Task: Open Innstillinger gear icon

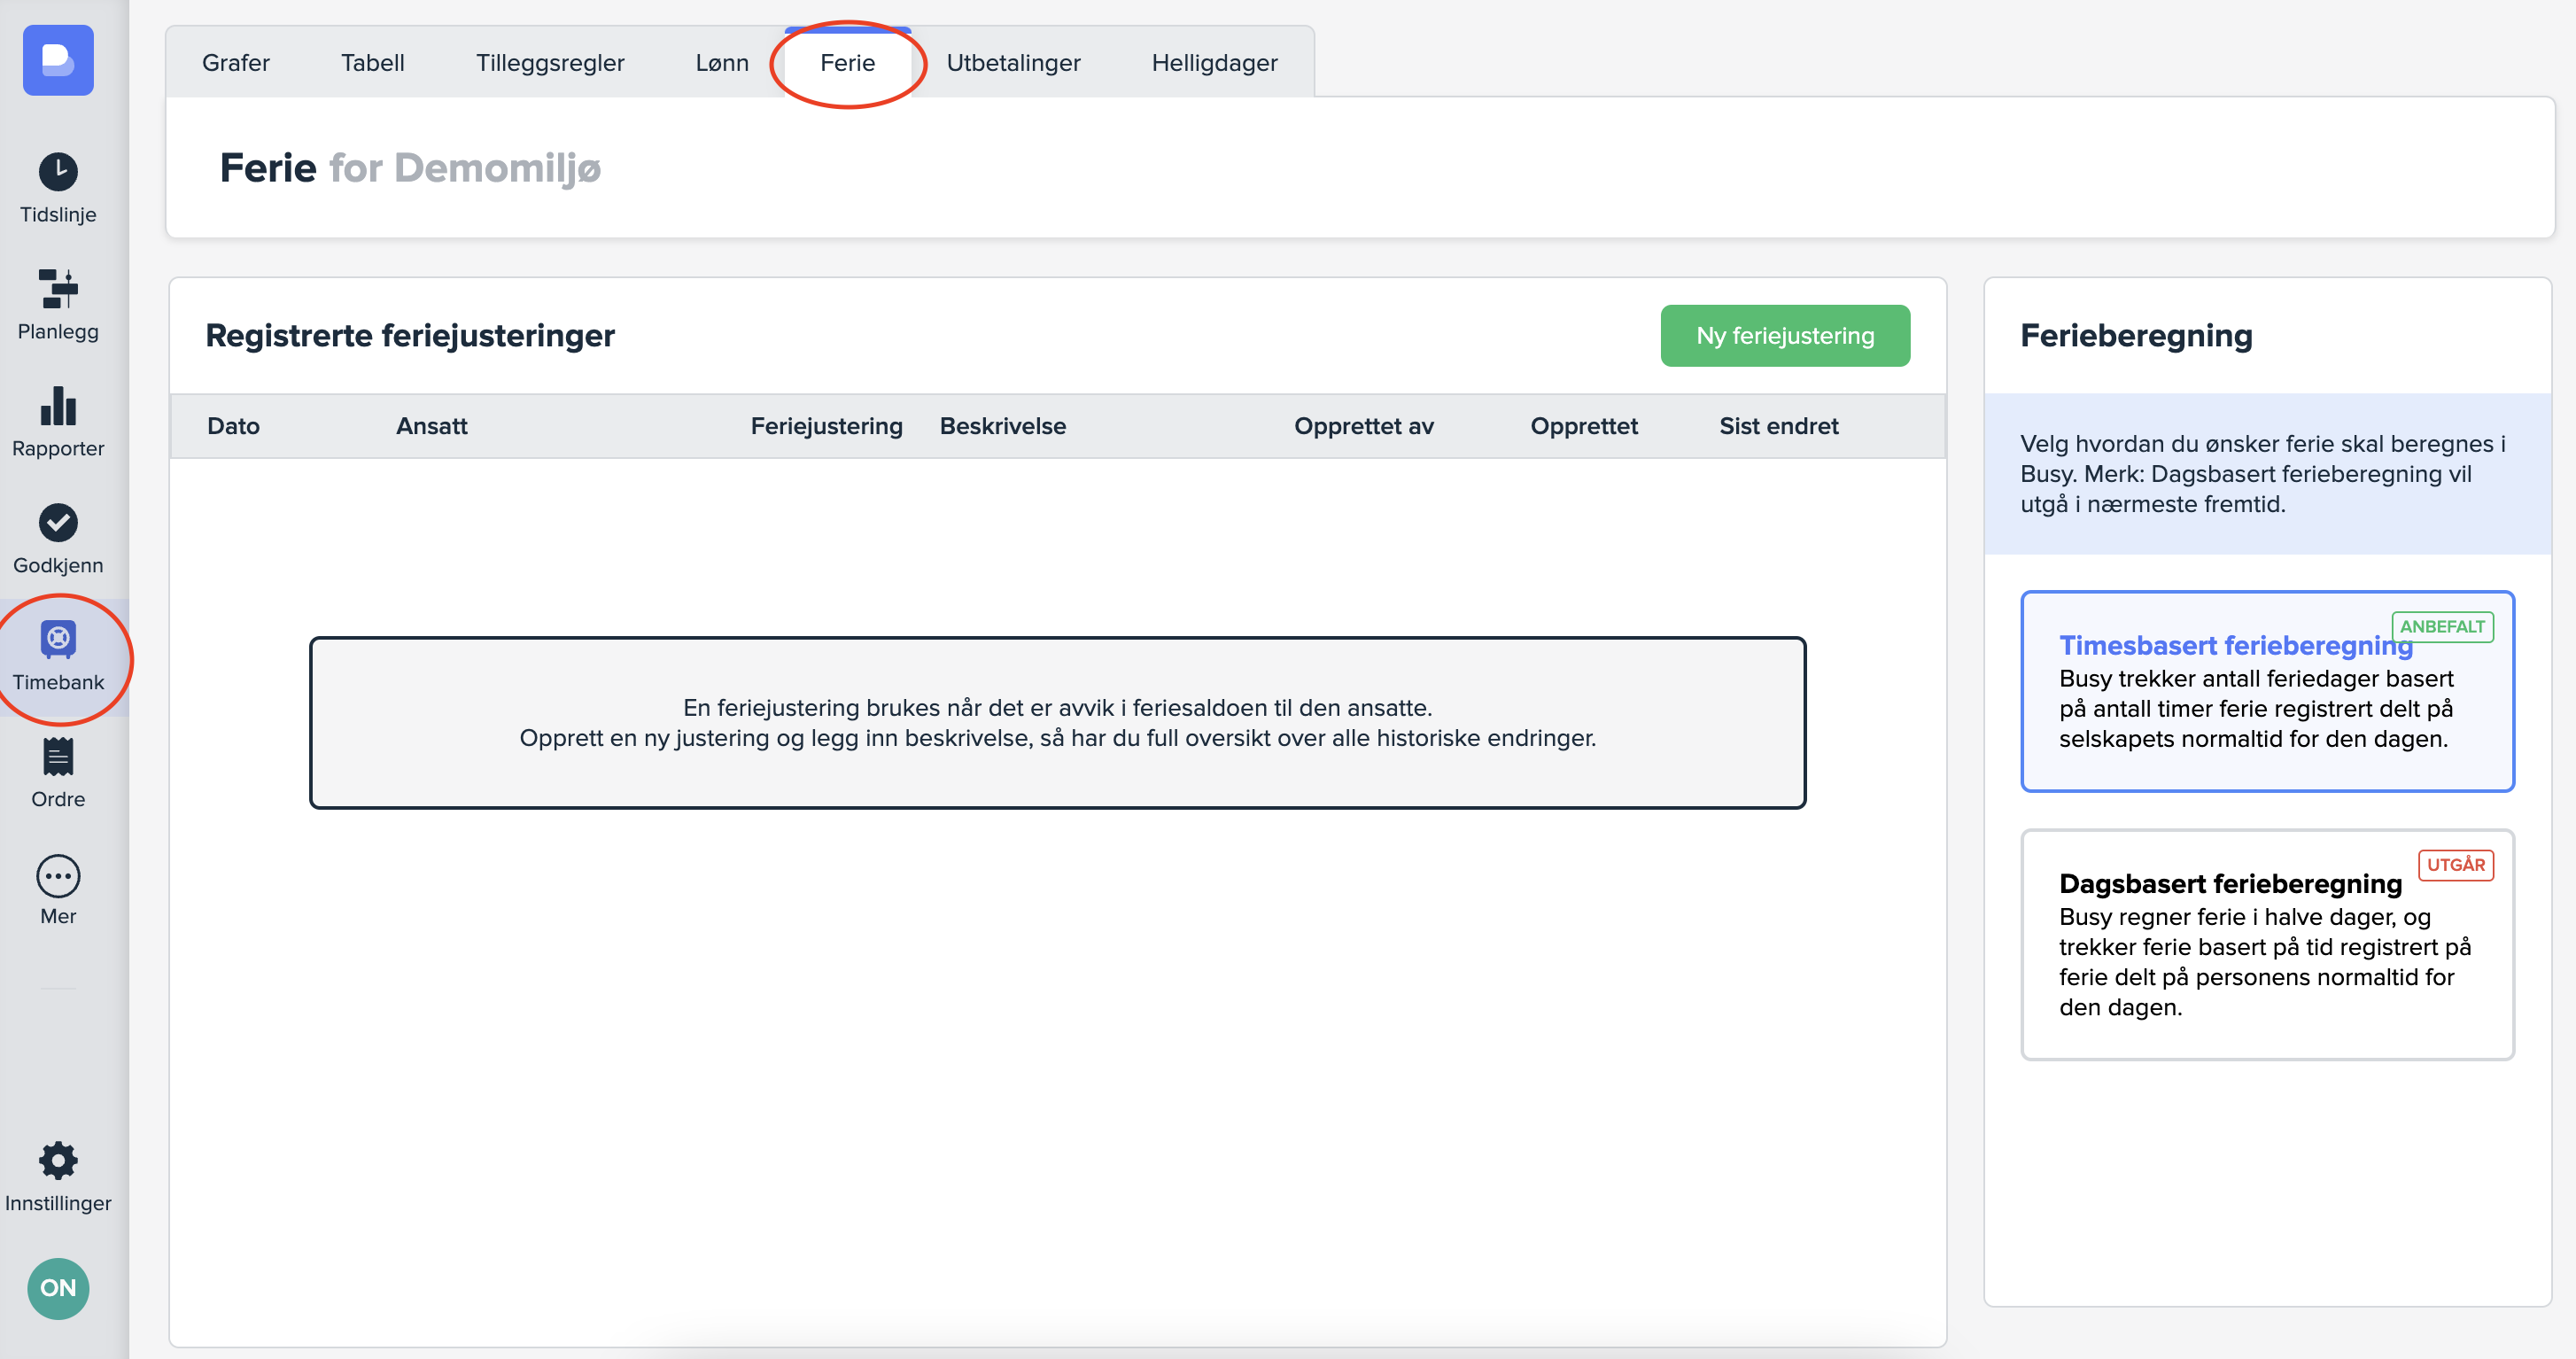Action: 58,1160
